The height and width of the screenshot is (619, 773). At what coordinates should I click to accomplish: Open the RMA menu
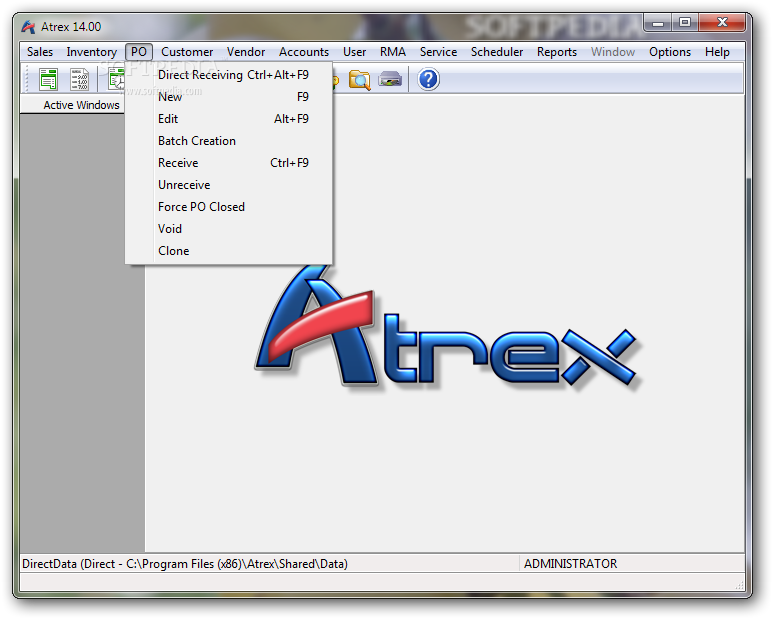pos(393,52)
